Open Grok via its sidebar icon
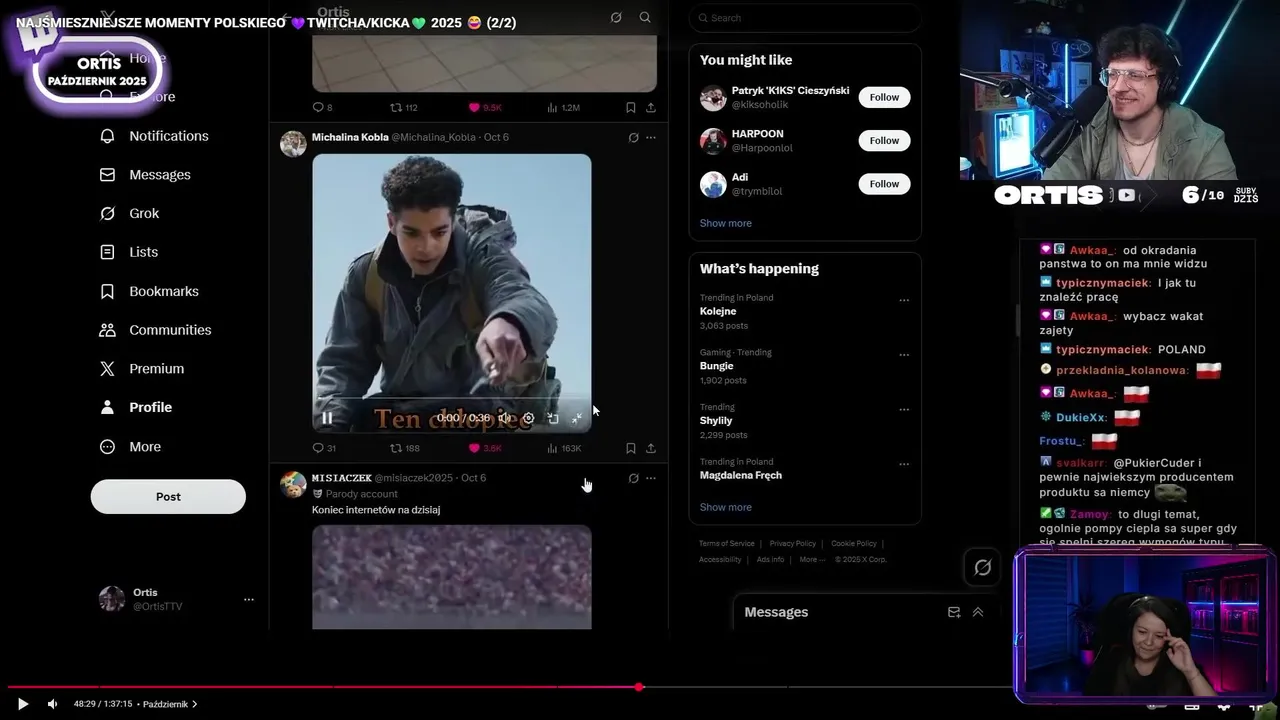The image size is (1280, 720). pyautogui.click(x=107, y=213)
